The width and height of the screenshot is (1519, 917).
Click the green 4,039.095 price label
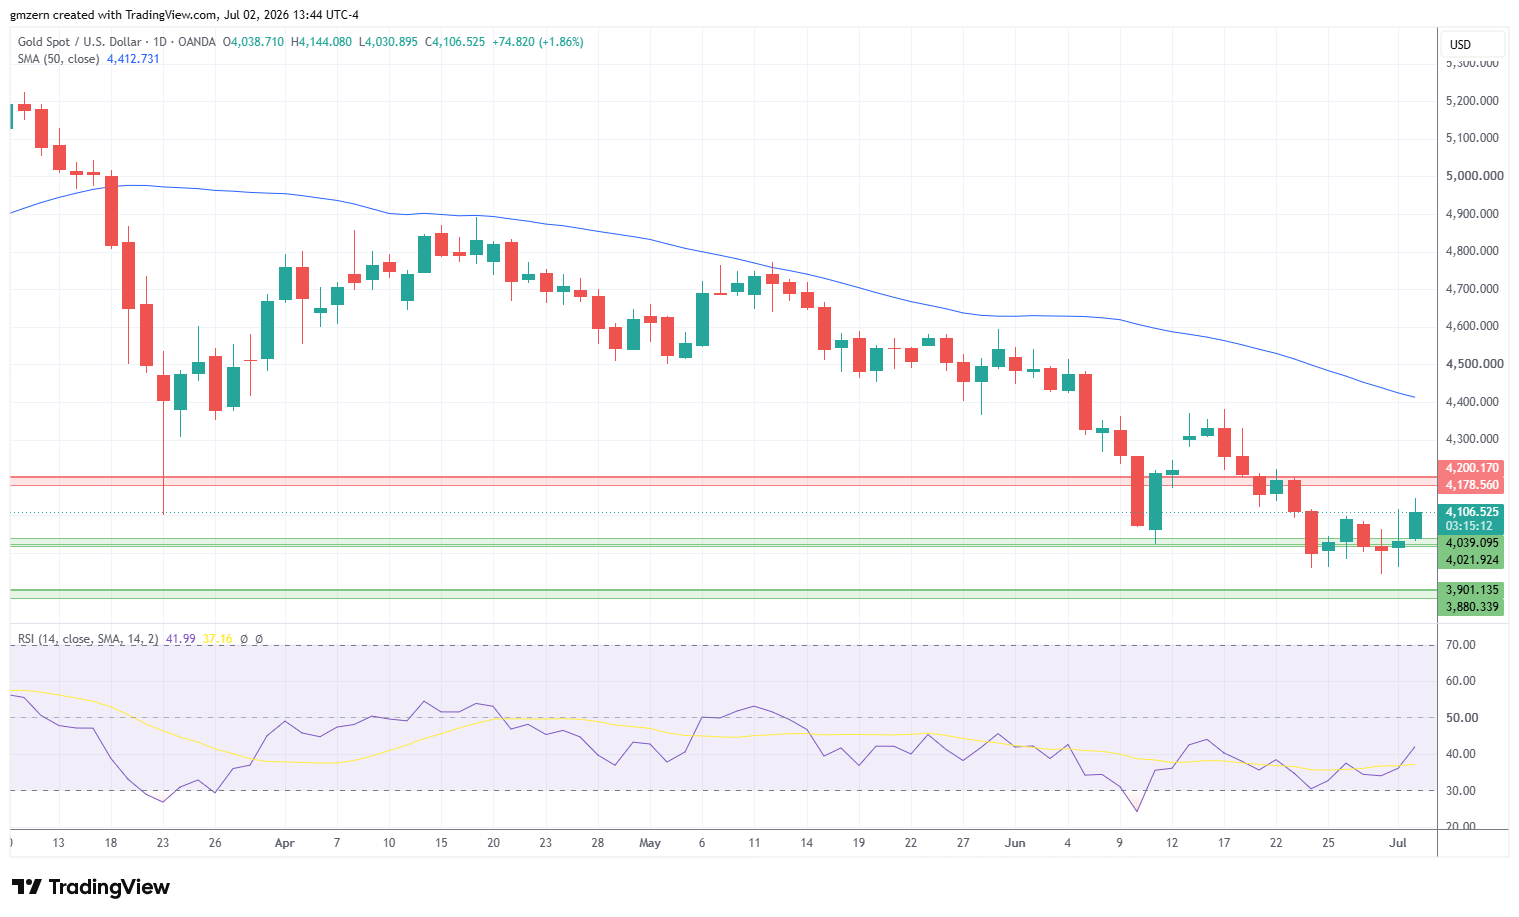(1472, 543)
